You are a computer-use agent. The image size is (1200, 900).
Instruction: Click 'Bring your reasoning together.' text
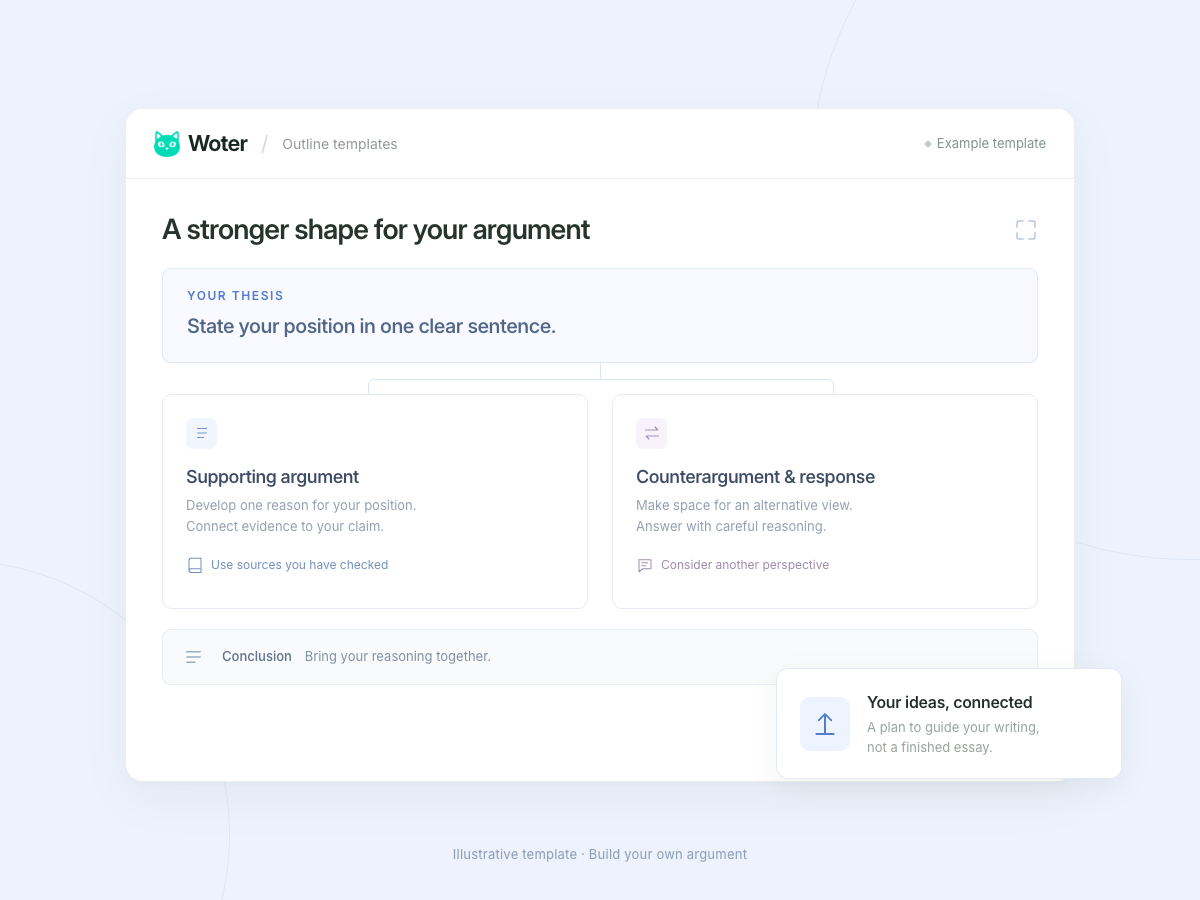(398, 657)
